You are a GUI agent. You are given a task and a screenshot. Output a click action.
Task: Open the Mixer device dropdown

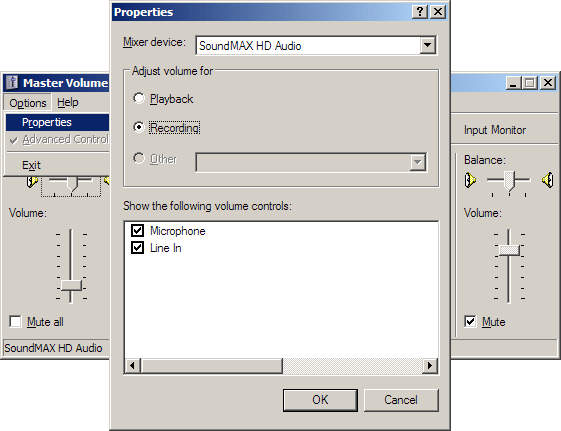[x=428, y=45]
